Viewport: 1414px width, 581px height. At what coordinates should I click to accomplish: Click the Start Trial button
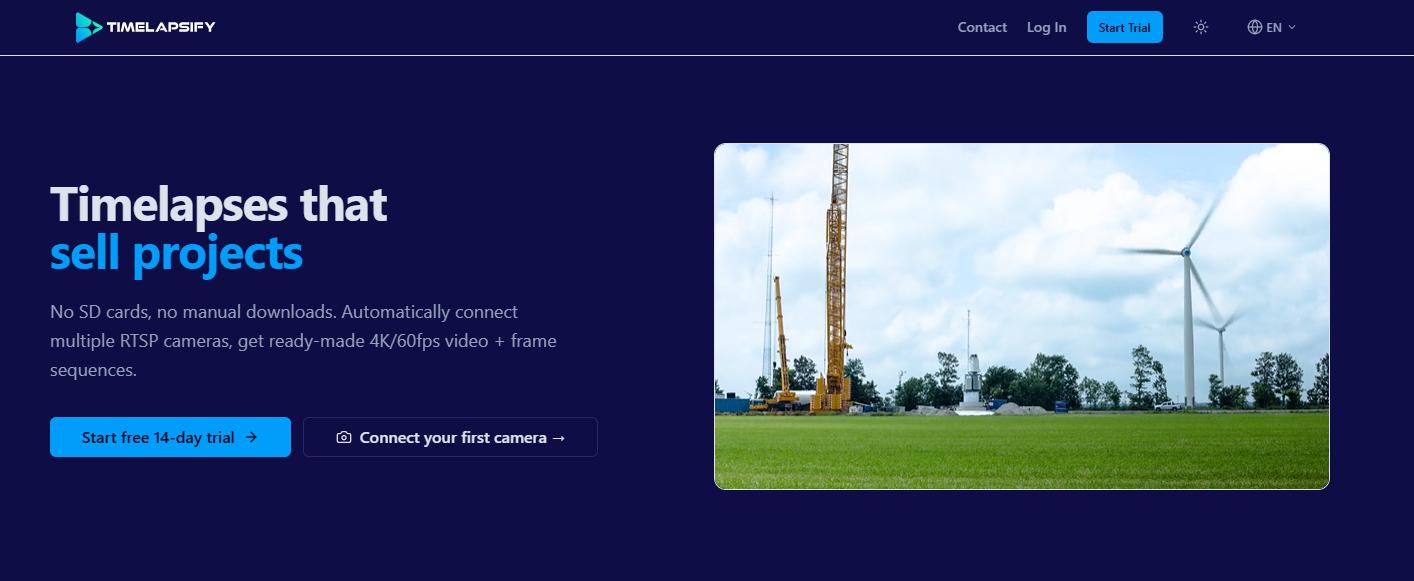pos(1124,27)
